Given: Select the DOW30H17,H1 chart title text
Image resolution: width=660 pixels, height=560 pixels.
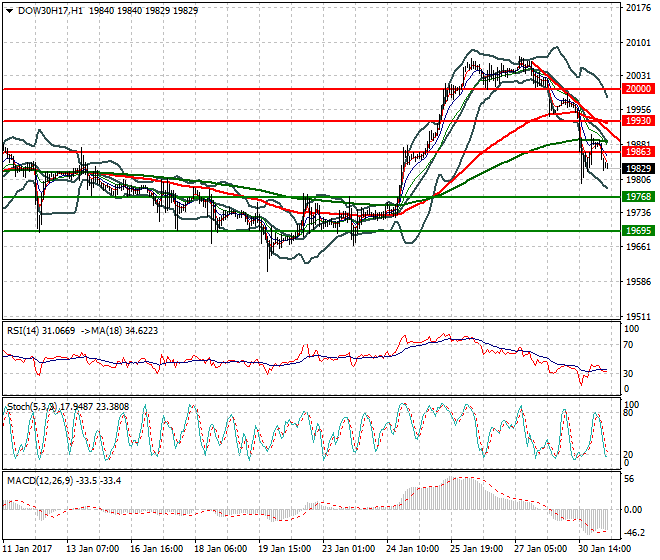Looking at the screenshot, I should (x=50, y=11).
